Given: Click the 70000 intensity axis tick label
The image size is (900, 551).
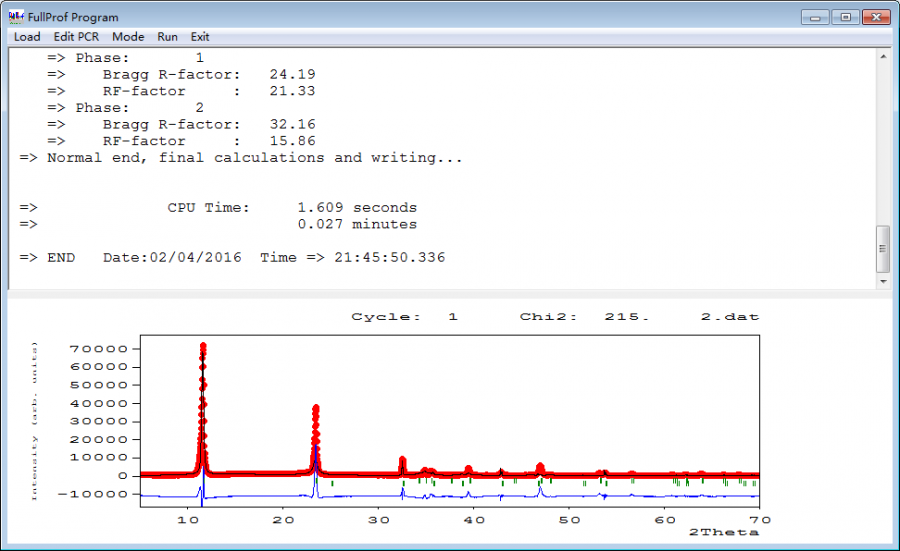Looking at the screenshot, I should (x=99, y=349).
